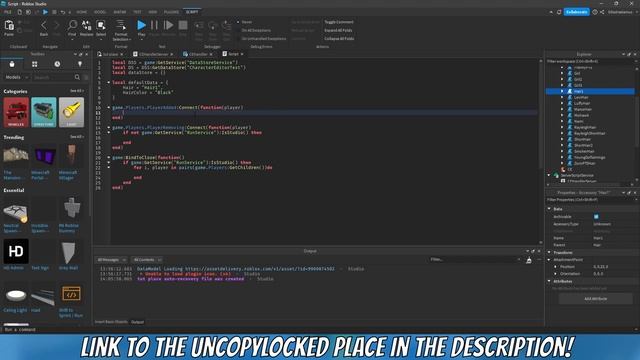The image size is (640, 360).
Task: Click the Toolbox filter options icon
Action: [86, 77]
